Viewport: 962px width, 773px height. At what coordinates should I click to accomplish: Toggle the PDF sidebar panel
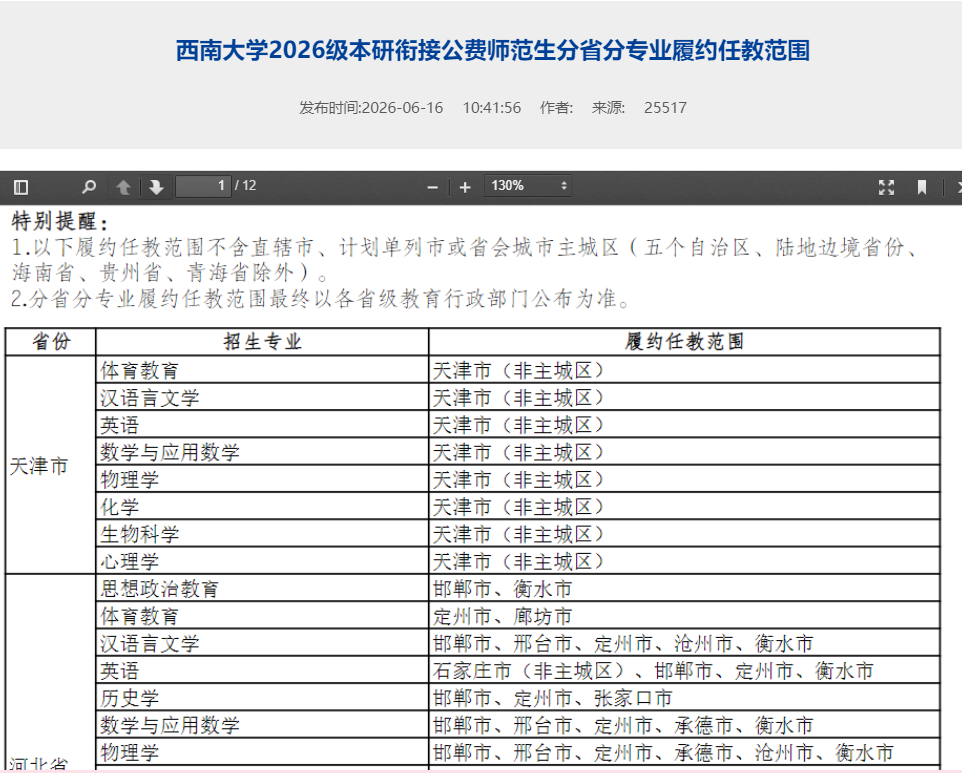(x=21, y=187)
